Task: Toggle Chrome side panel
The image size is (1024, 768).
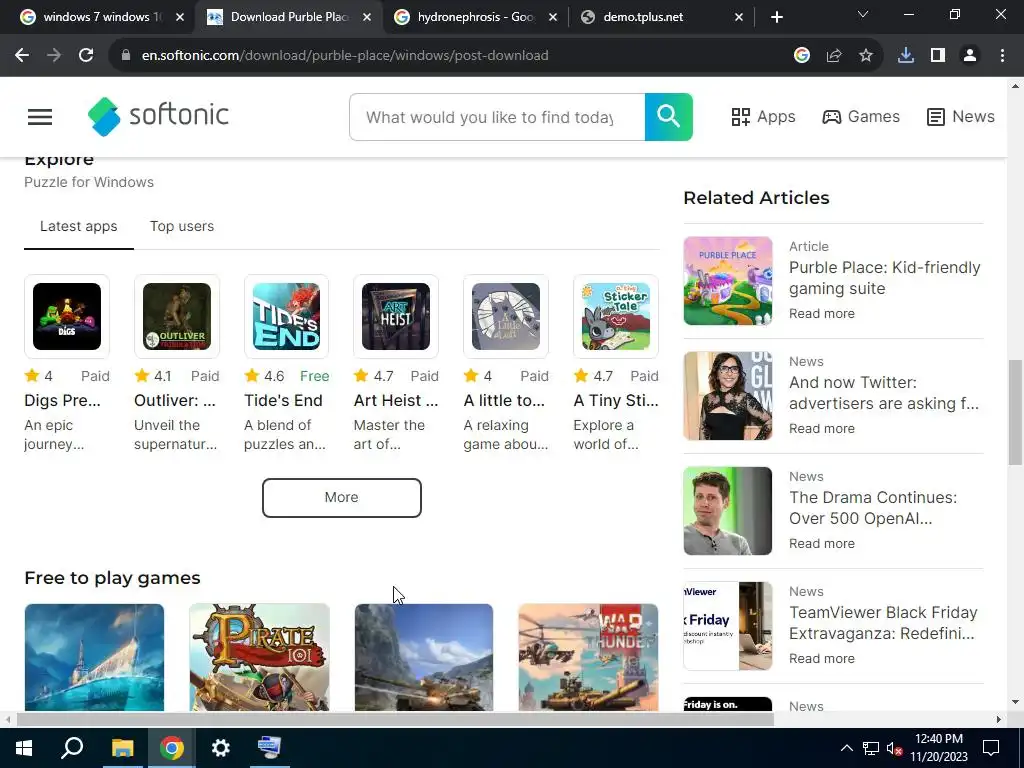Action: (938, 56)
